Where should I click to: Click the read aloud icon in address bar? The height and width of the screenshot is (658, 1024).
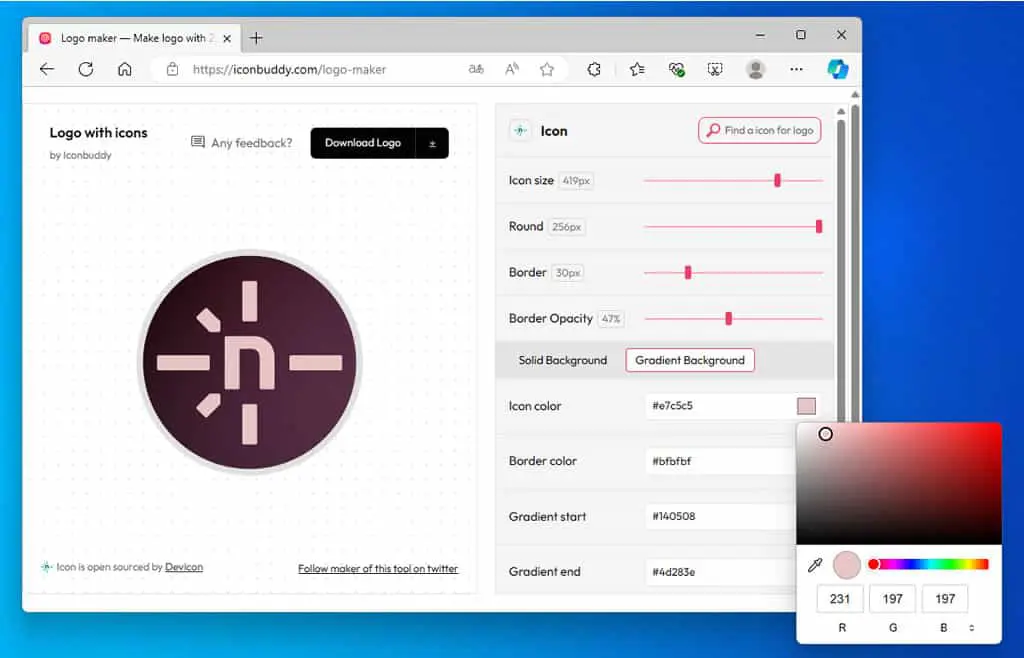[512, 69]
